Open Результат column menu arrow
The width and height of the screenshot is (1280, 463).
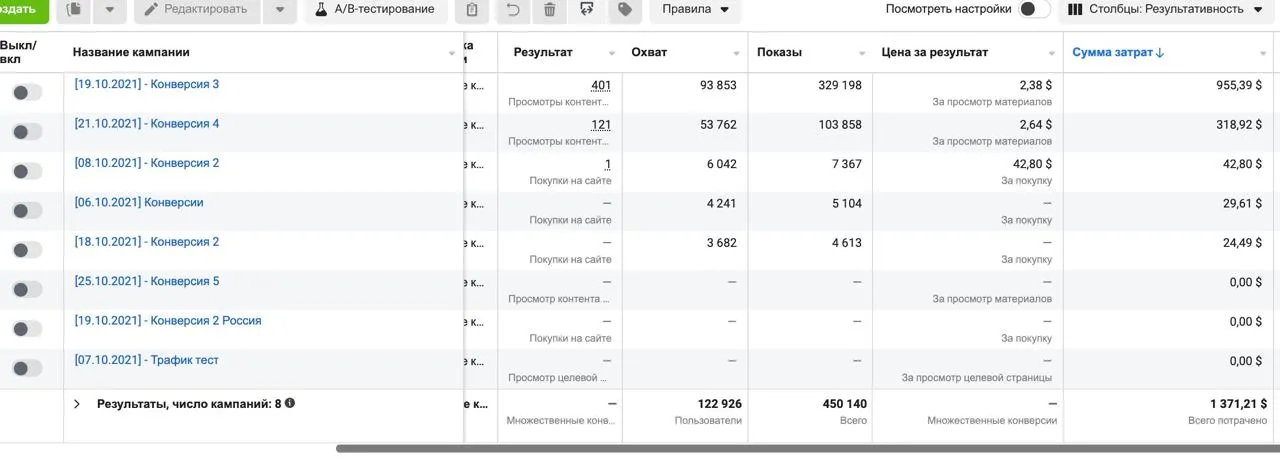[612, 54]
